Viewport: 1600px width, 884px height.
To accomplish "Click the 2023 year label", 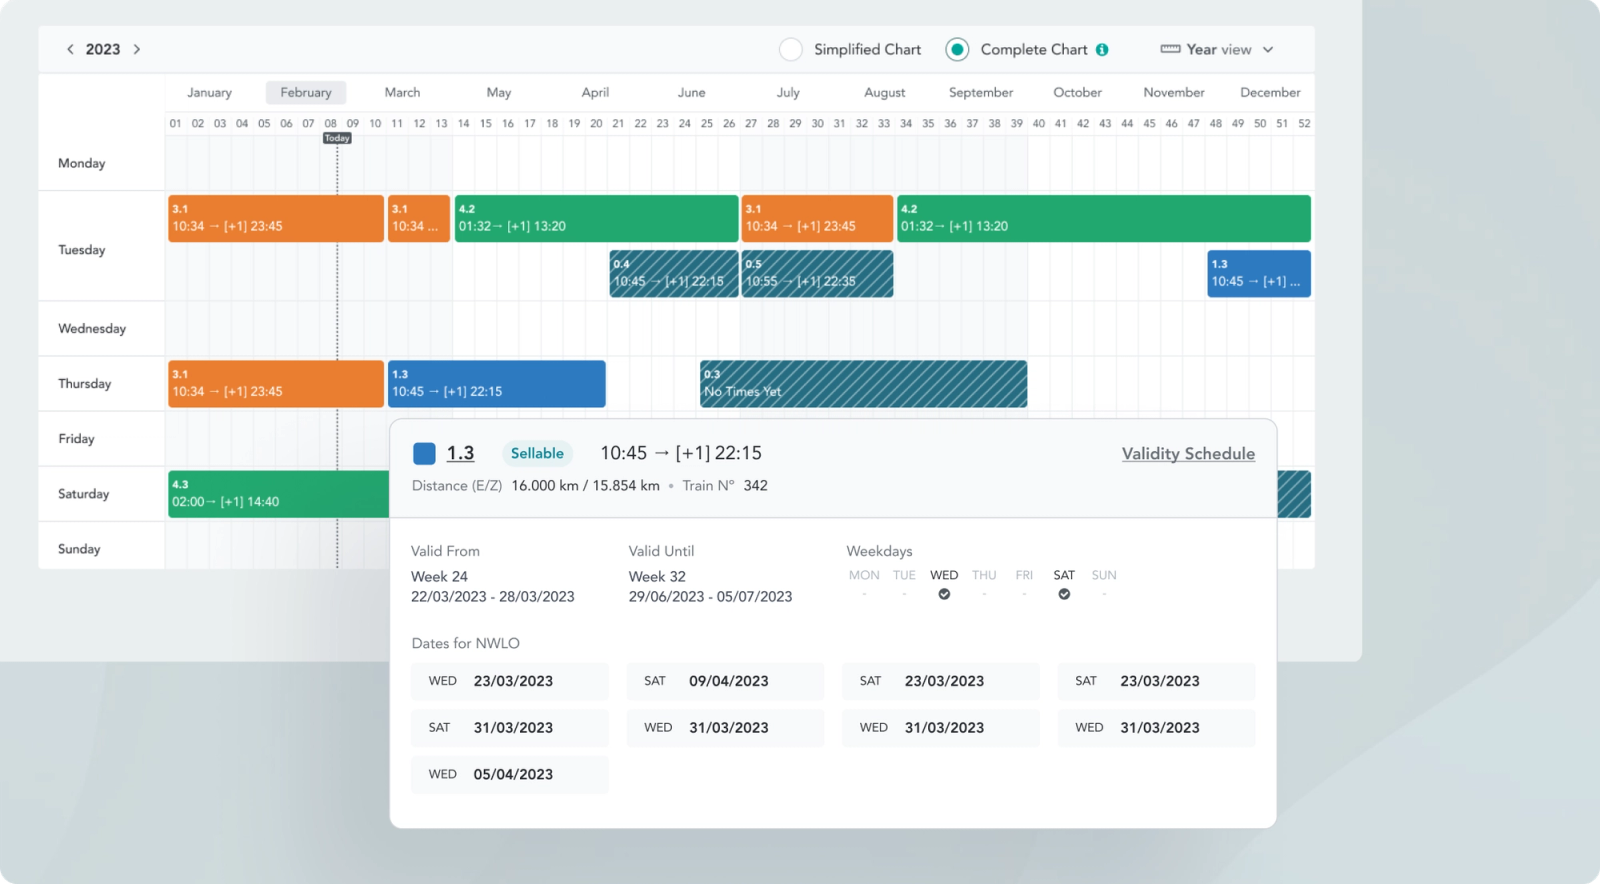I will (103, 49).
